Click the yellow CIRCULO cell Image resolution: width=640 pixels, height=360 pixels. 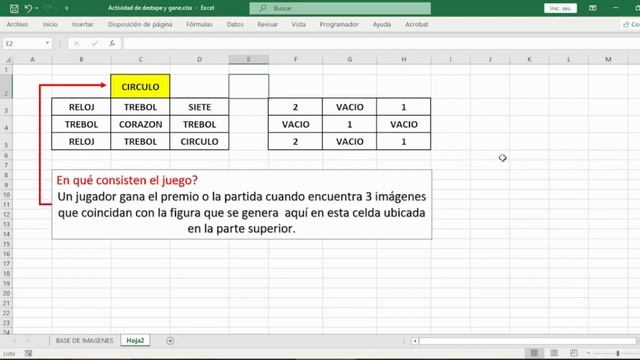[140, 87]
